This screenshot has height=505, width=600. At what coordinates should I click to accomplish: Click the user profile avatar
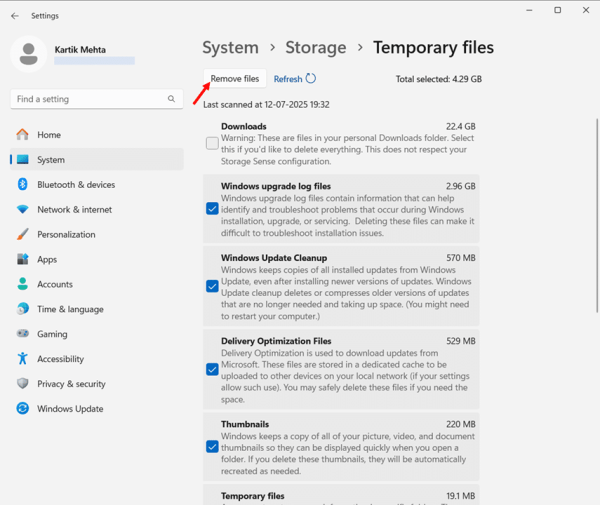[29, 54]
